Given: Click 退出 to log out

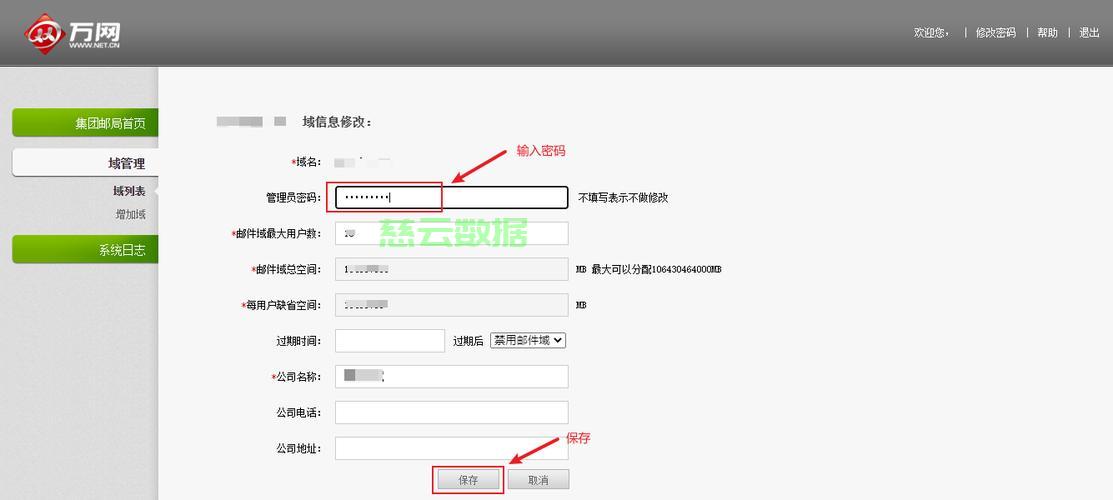Looking at the screenshot, I should [1089, 33].
